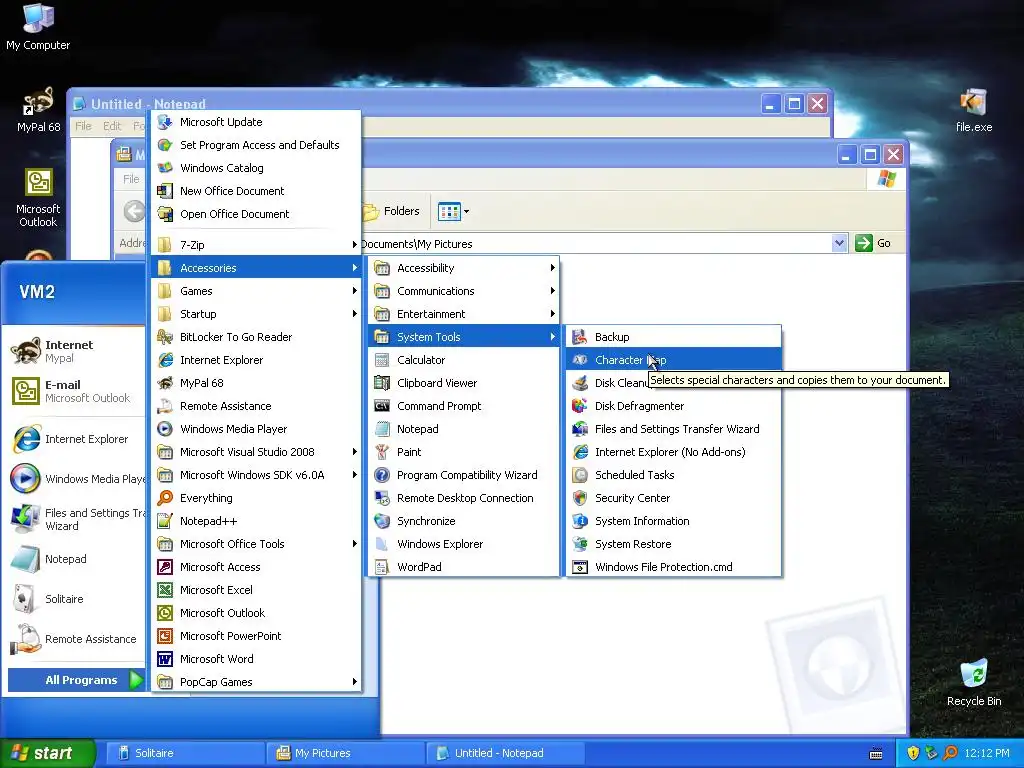
Task: Click the Everything search icon in All Programs
Action: click(x=165, y=498)
